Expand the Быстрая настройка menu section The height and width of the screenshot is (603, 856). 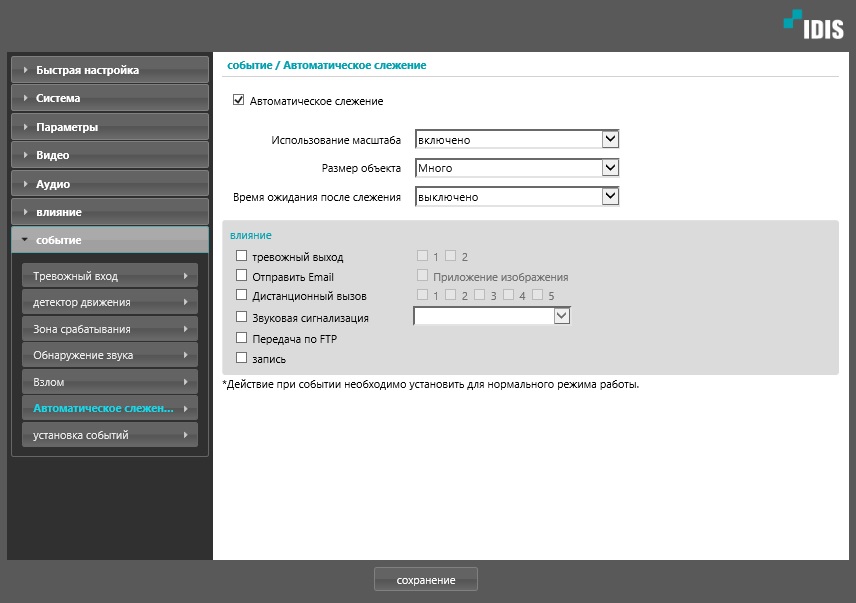[x=110, y=70]
